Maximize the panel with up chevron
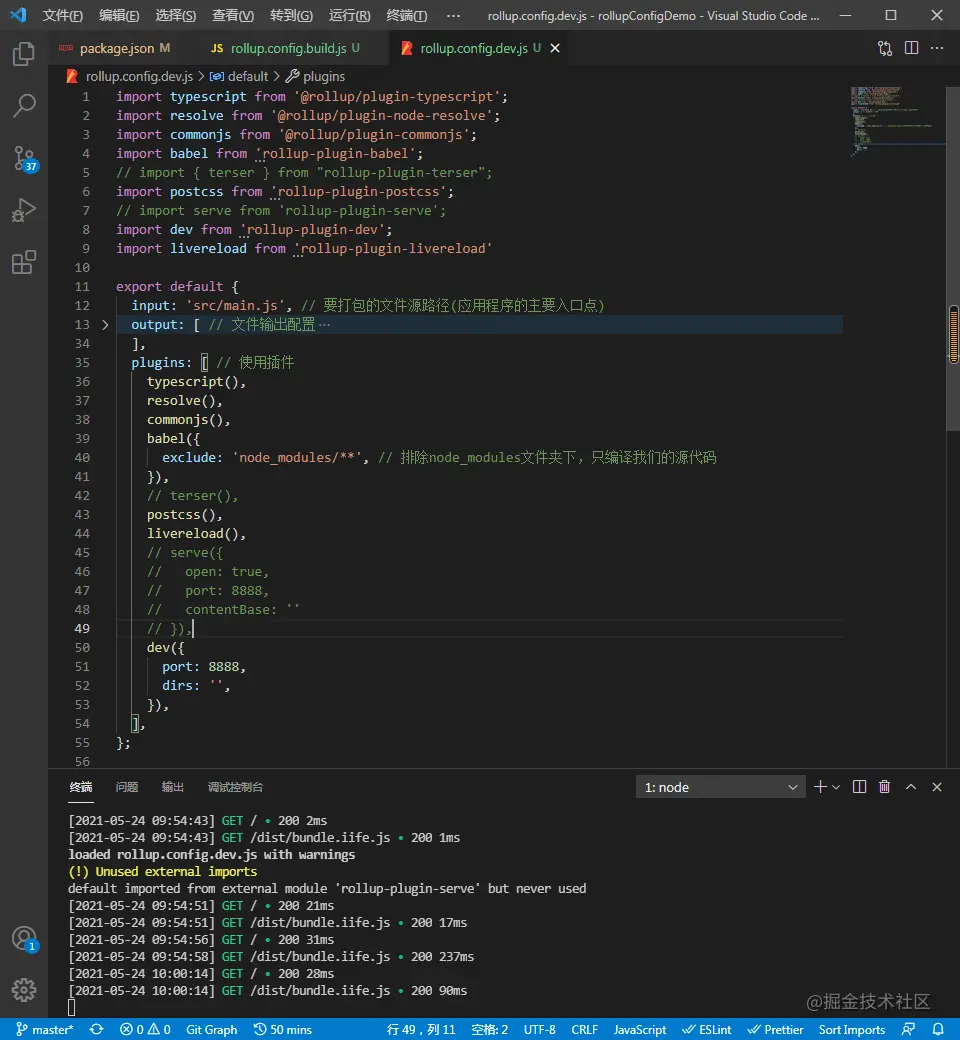The width and height of the screenshot is (960, 1040). pos(911,787)
